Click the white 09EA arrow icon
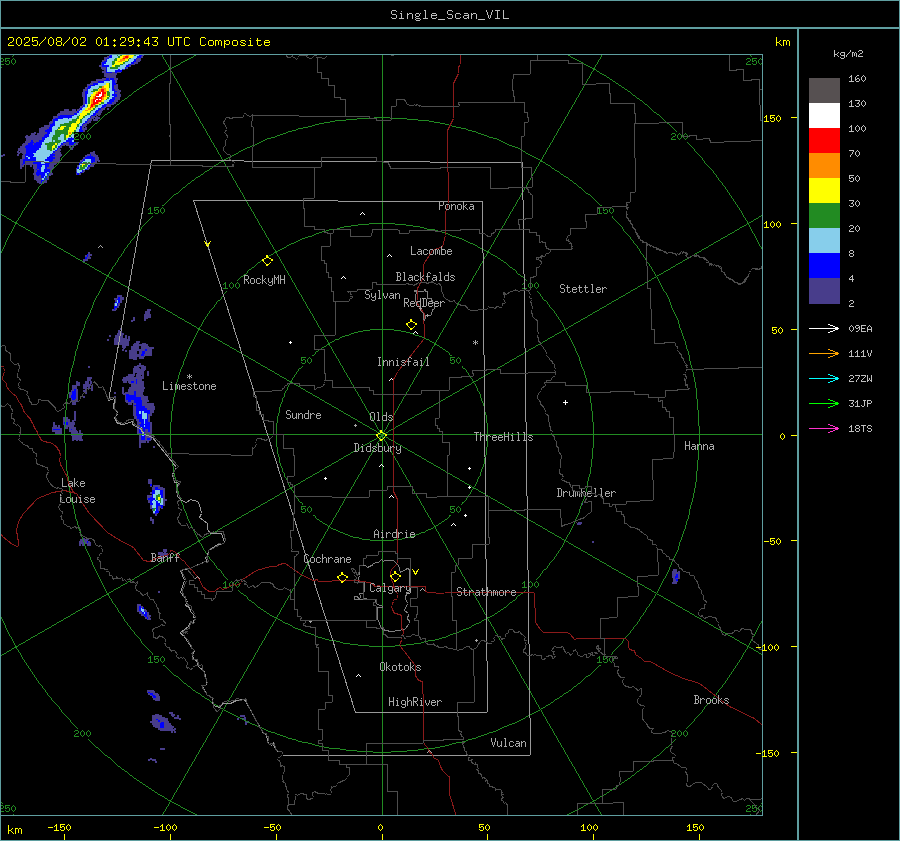 pos(824,328)
